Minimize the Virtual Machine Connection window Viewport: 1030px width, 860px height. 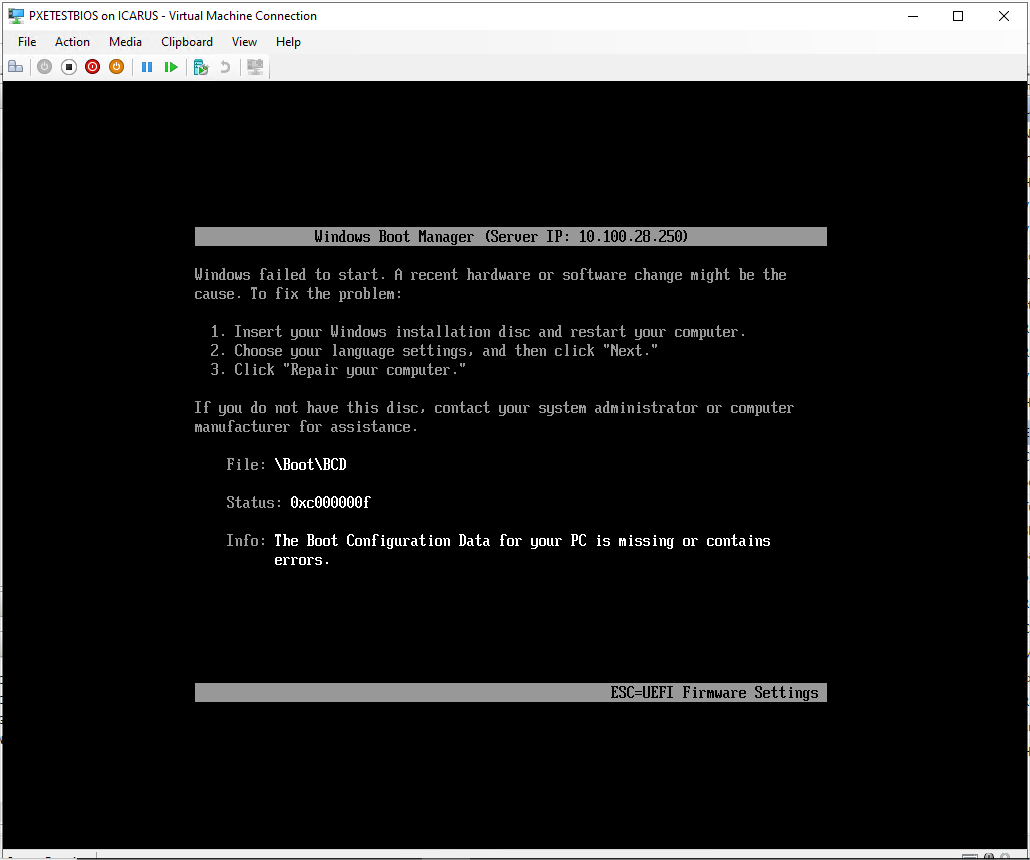point(913,16)
